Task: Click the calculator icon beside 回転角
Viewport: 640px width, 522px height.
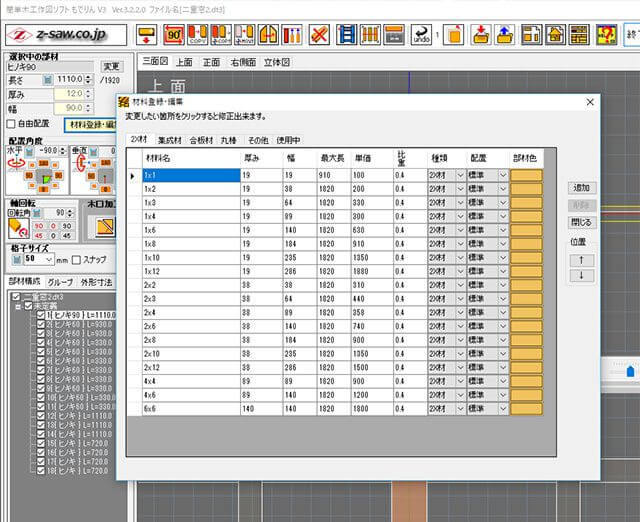Action: pyautogui.click(x=37, y=213)
